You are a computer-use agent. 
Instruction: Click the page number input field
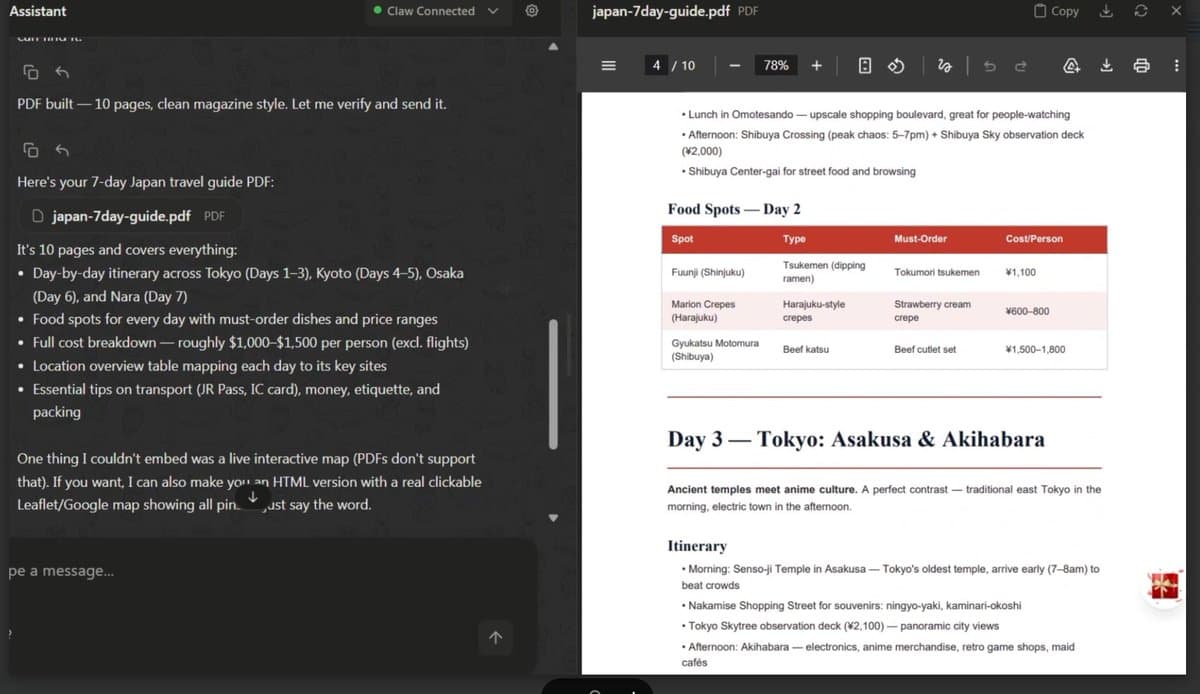[655, 65]
